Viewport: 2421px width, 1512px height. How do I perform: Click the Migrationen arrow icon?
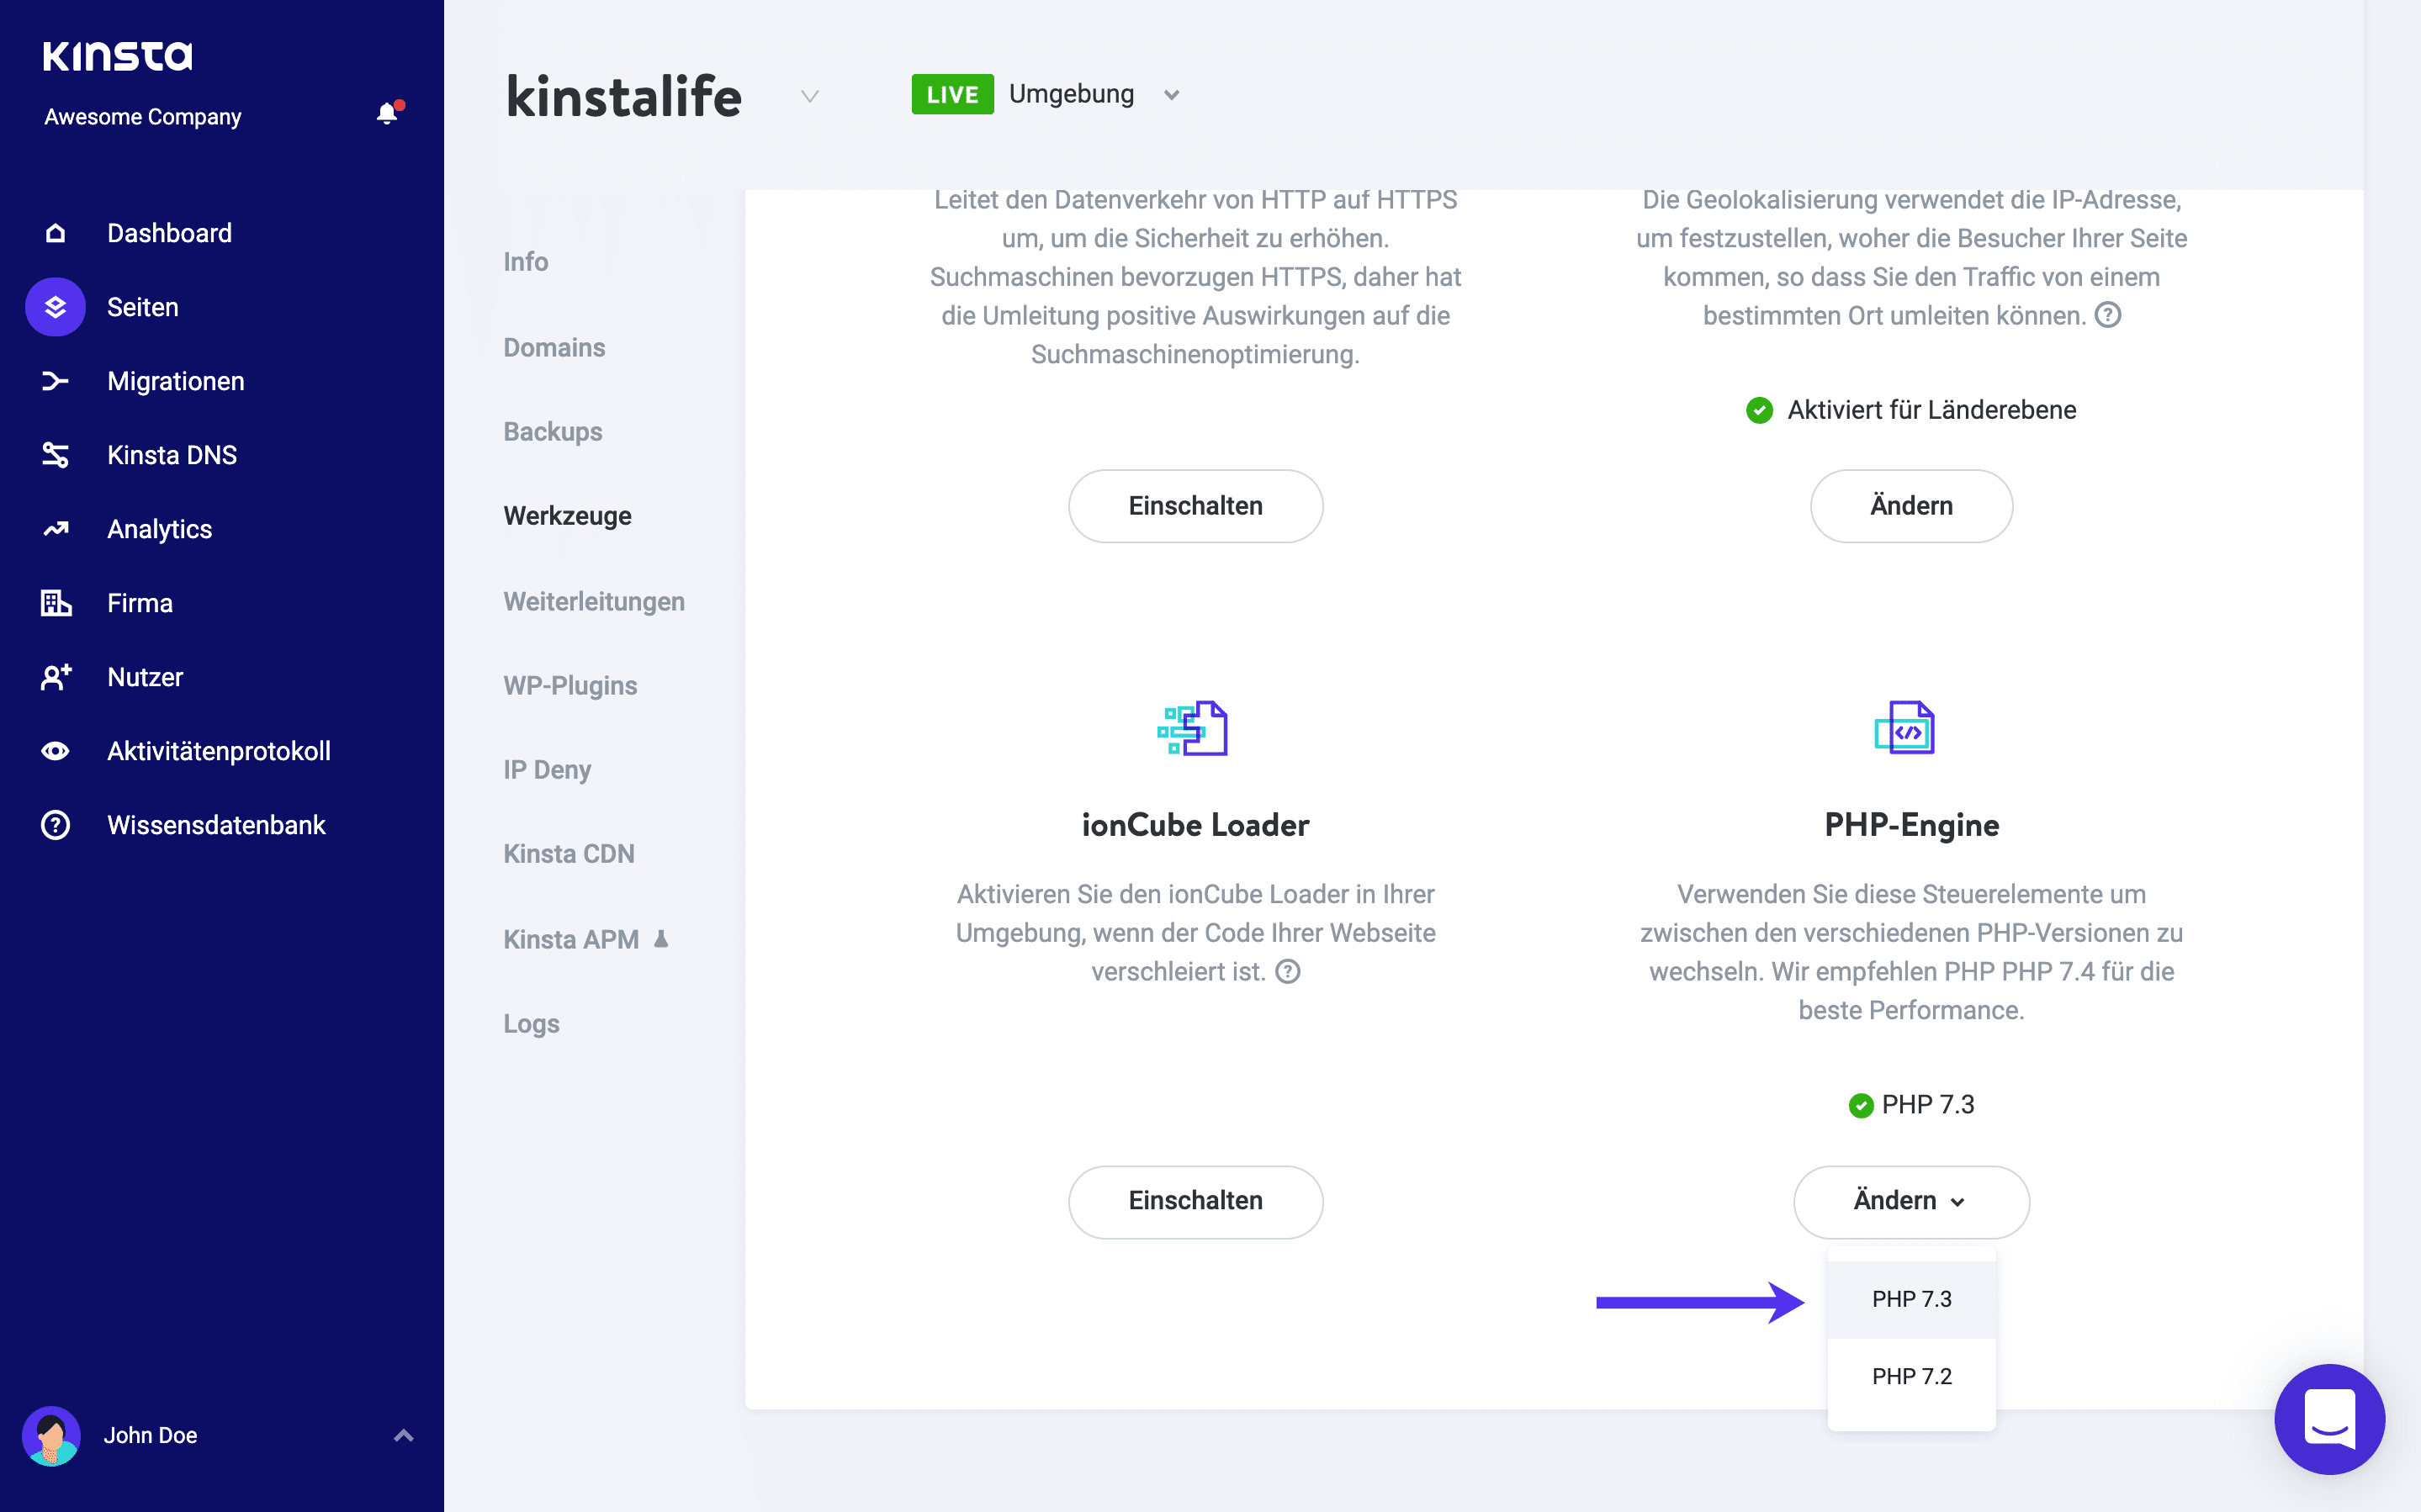point(55,381)
